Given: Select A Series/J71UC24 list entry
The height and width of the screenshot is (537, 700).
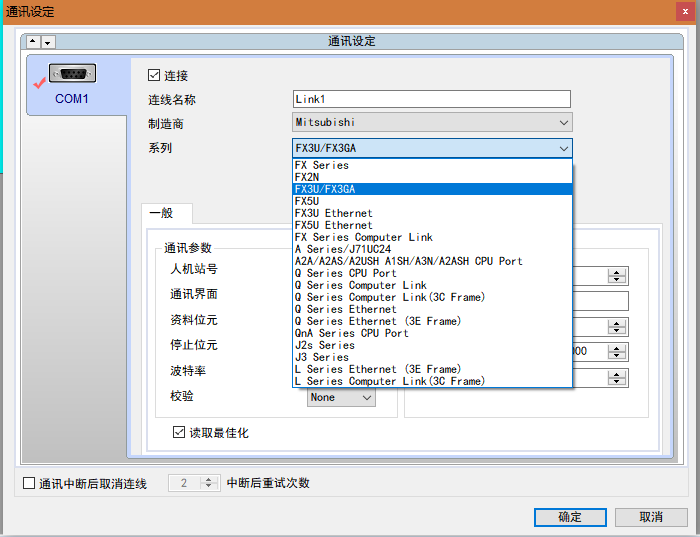Looking at the screenshot, I should pyautogui.click(x=342, y=249).
